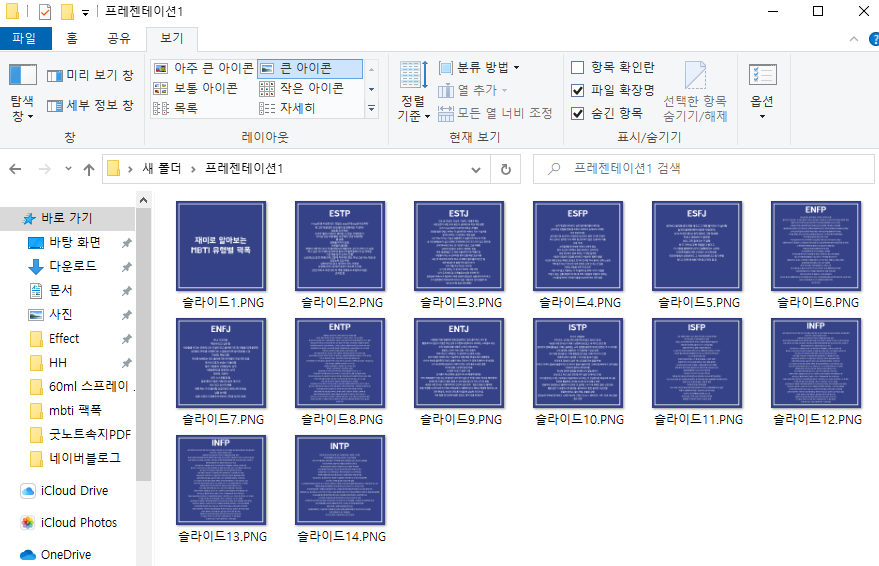The image size is (879, 566).
Task: Open the Options (옵션) button
Action: (762, 92)
